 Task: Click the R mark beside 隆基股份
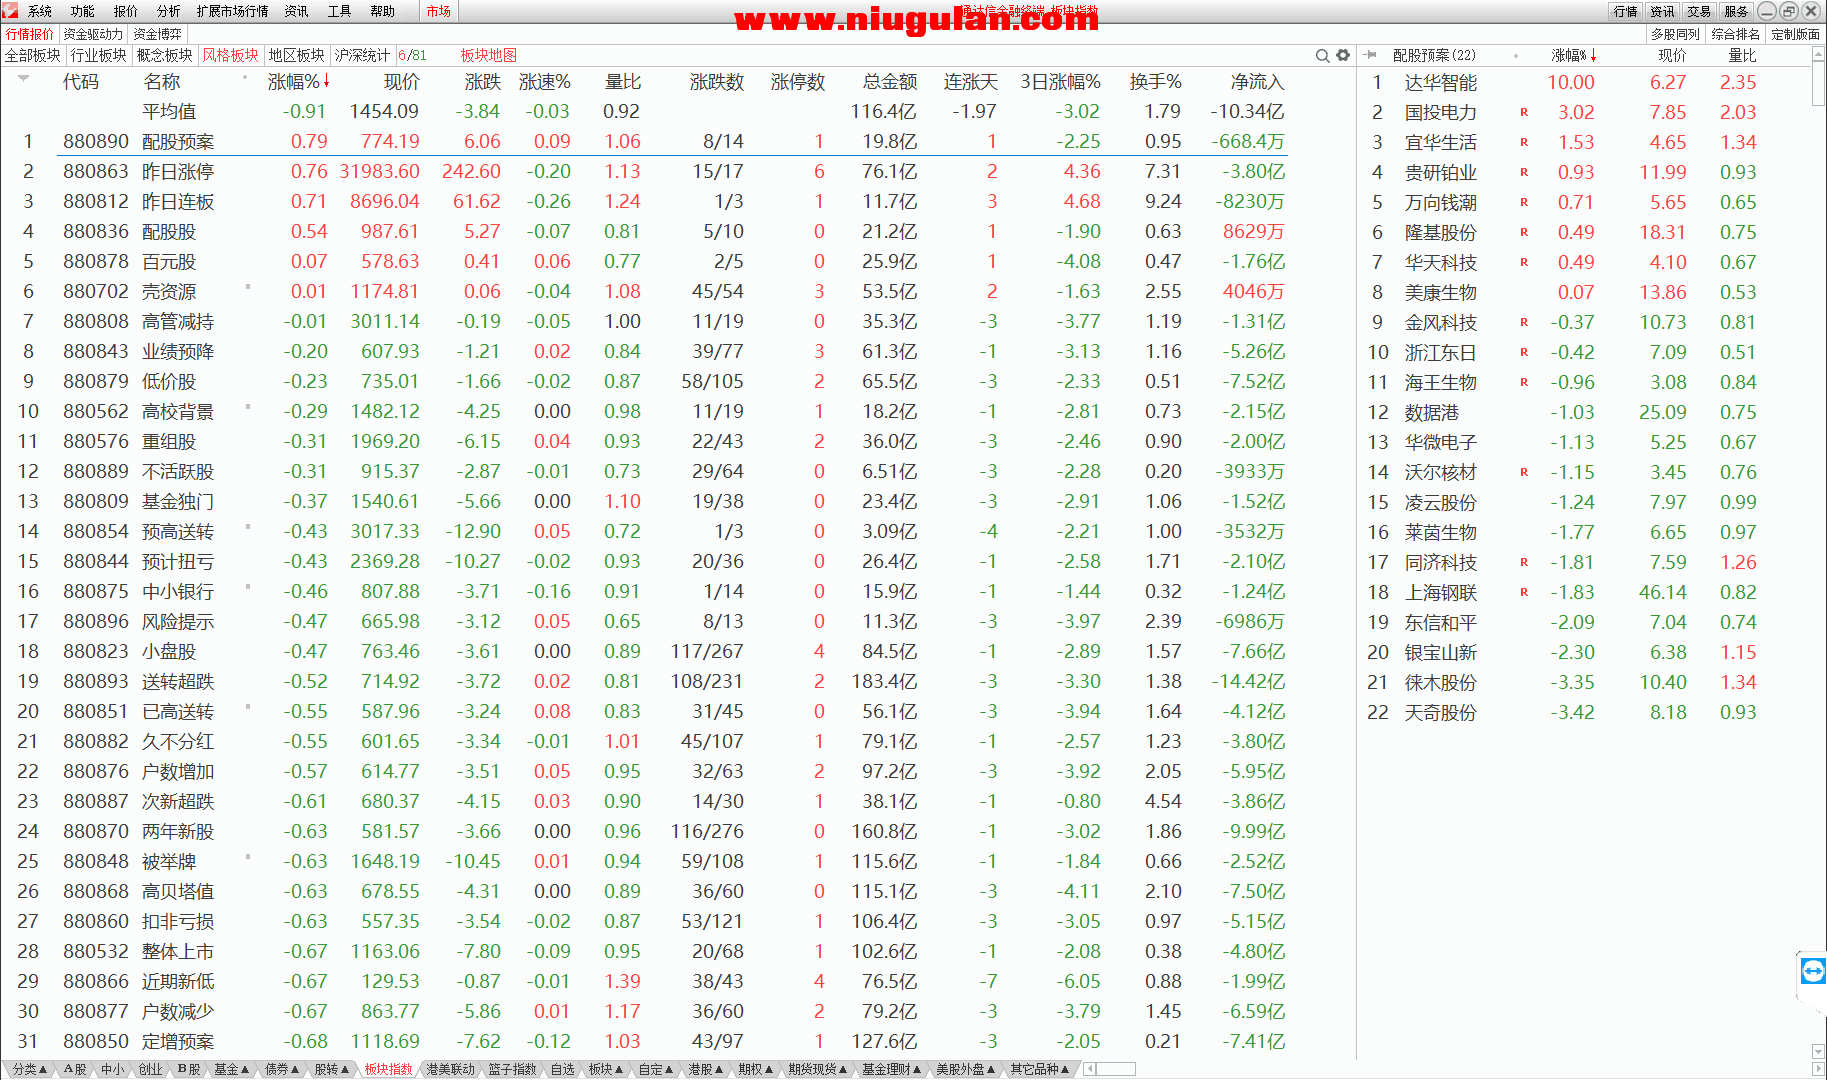[1524, 232]
